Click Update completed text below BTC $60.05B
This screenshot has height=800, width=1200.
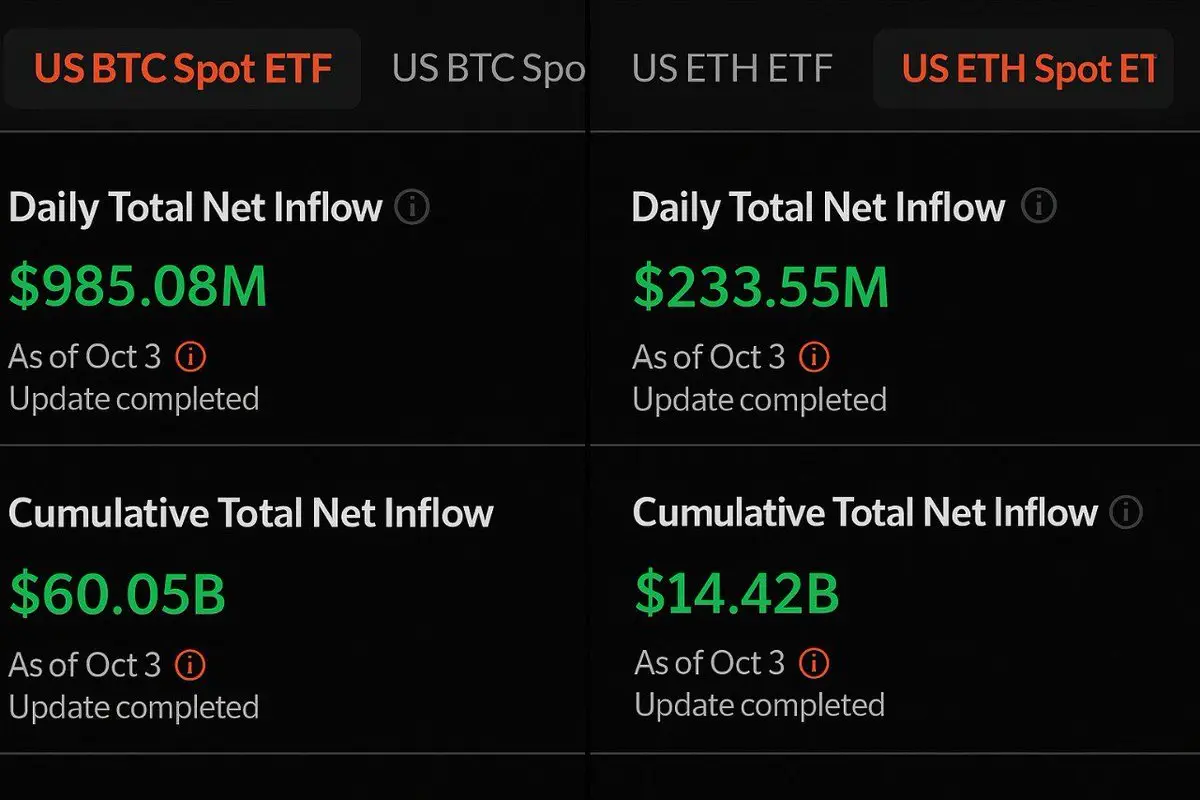pyautogui.click(x=134, y=707)
